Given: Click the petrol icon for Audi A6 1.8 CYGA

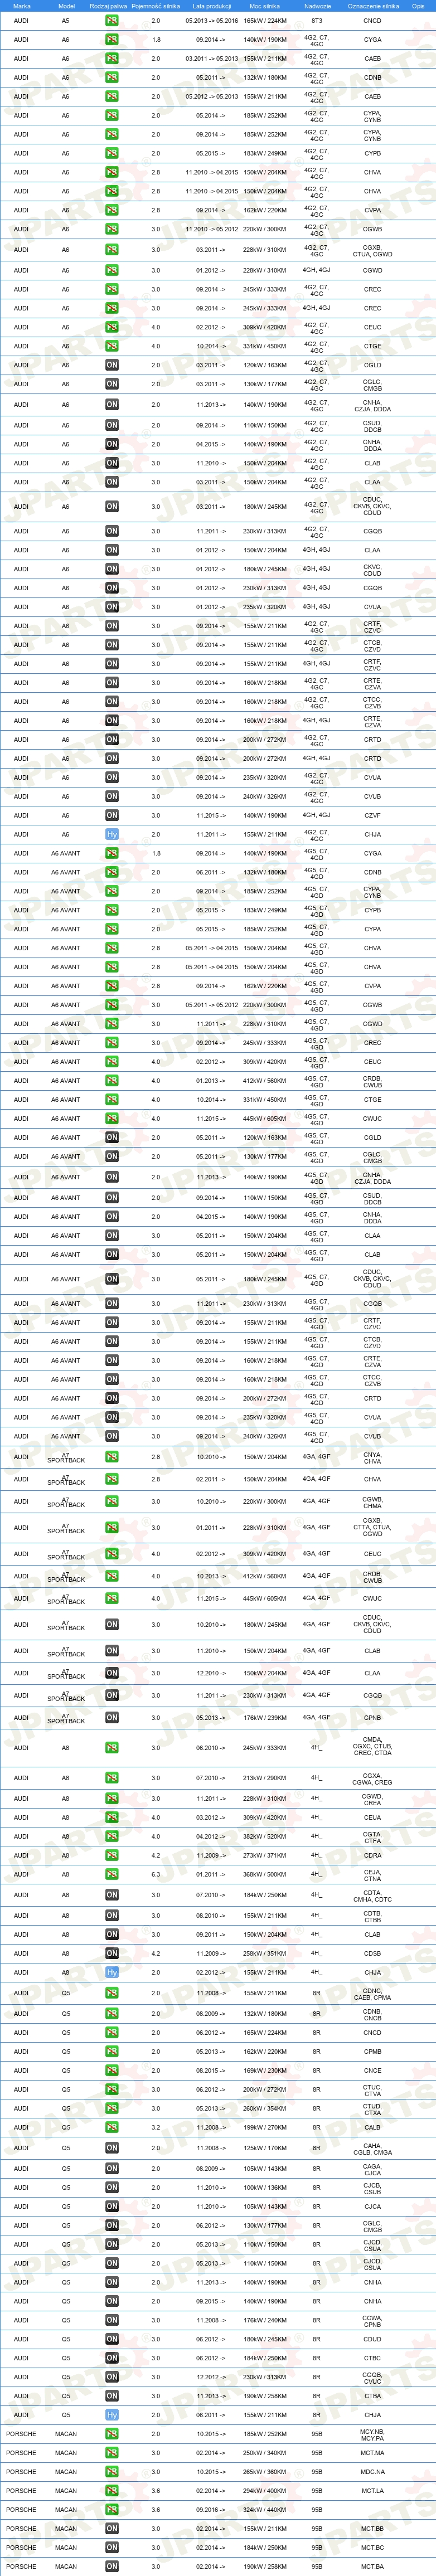Looking at the screenshot, I should (x=112, y=40).
